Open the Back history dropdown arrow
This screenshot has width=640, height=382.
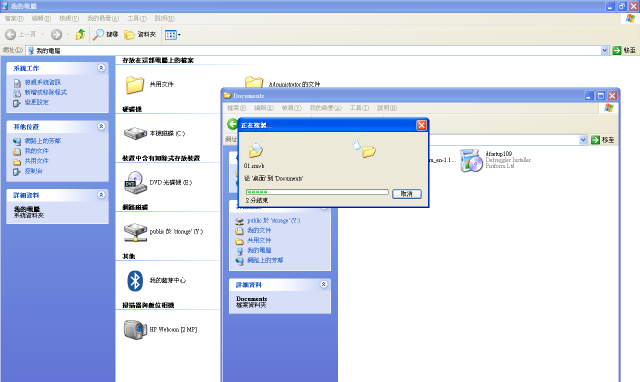click(x=42, y=35)
